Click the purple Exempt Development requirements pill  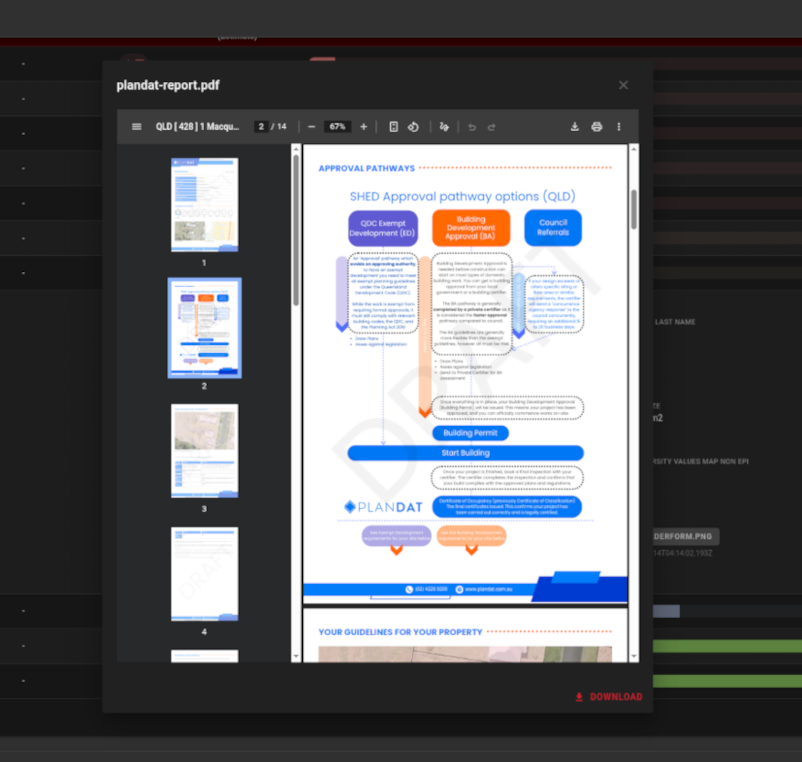396,535
